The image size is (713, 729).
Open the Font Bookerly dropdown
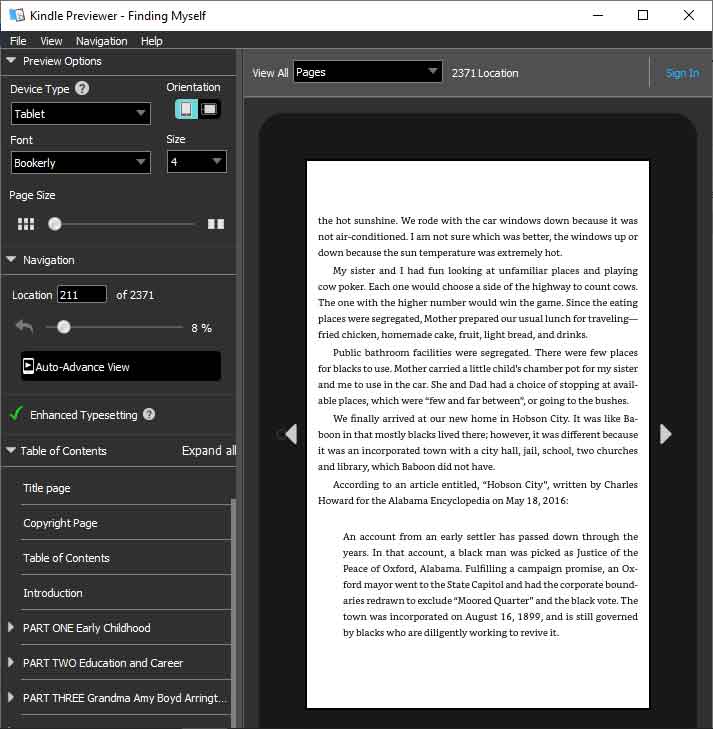tap(81, 163)
